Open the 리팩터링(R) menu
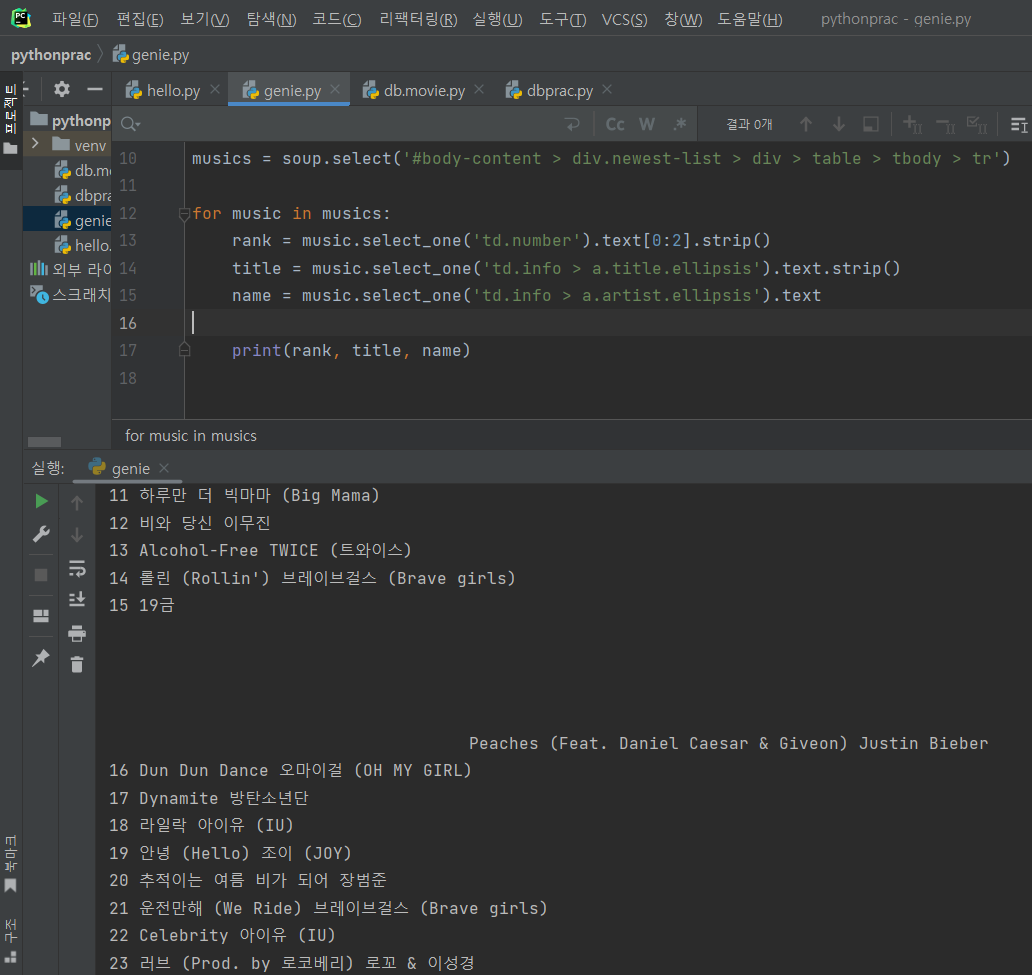The width and height of the screenshot is (1032, 975). coord(418,19)
